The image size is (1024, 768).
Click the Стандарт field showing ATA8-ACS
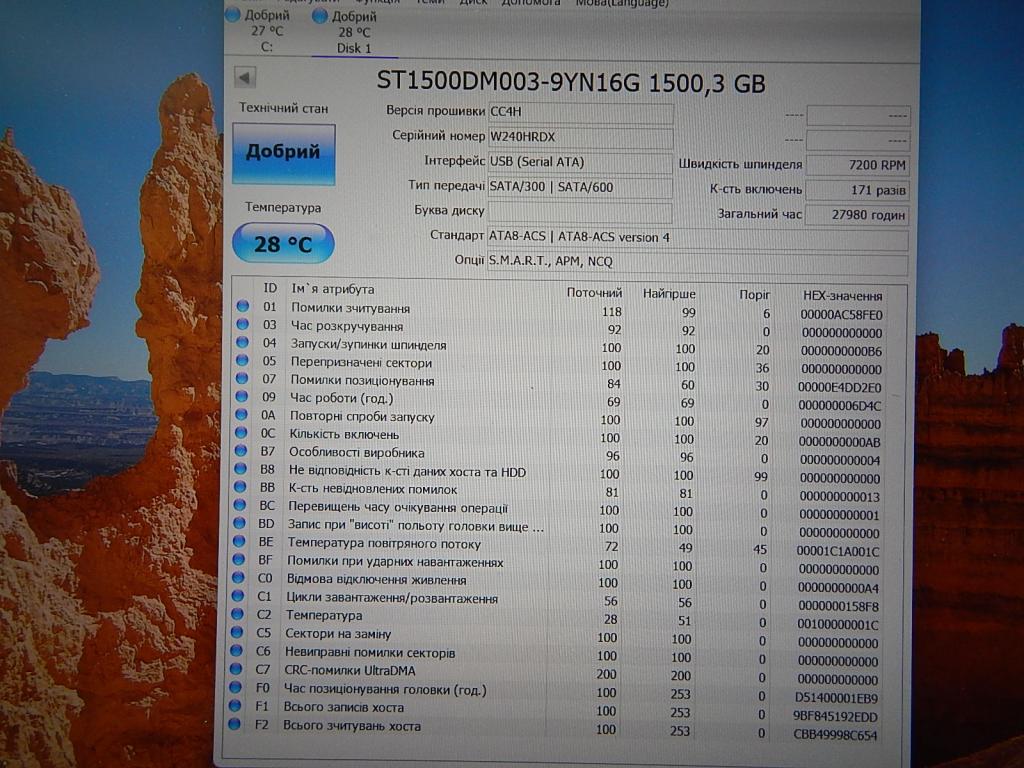[698, 238]
